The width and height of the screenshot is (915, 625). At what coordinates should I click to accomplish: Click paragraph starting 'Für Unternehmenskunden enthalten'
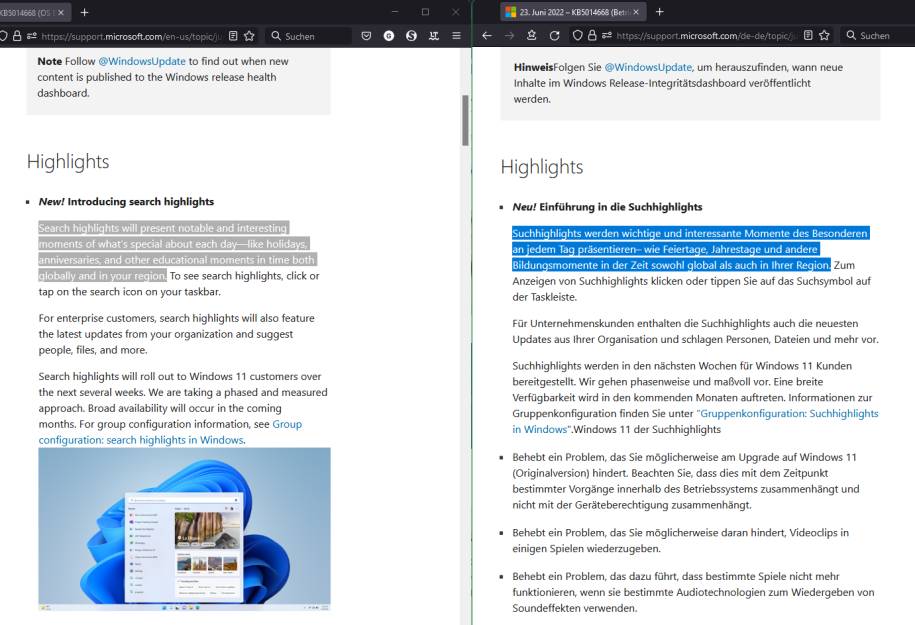[x=695, y=331]
